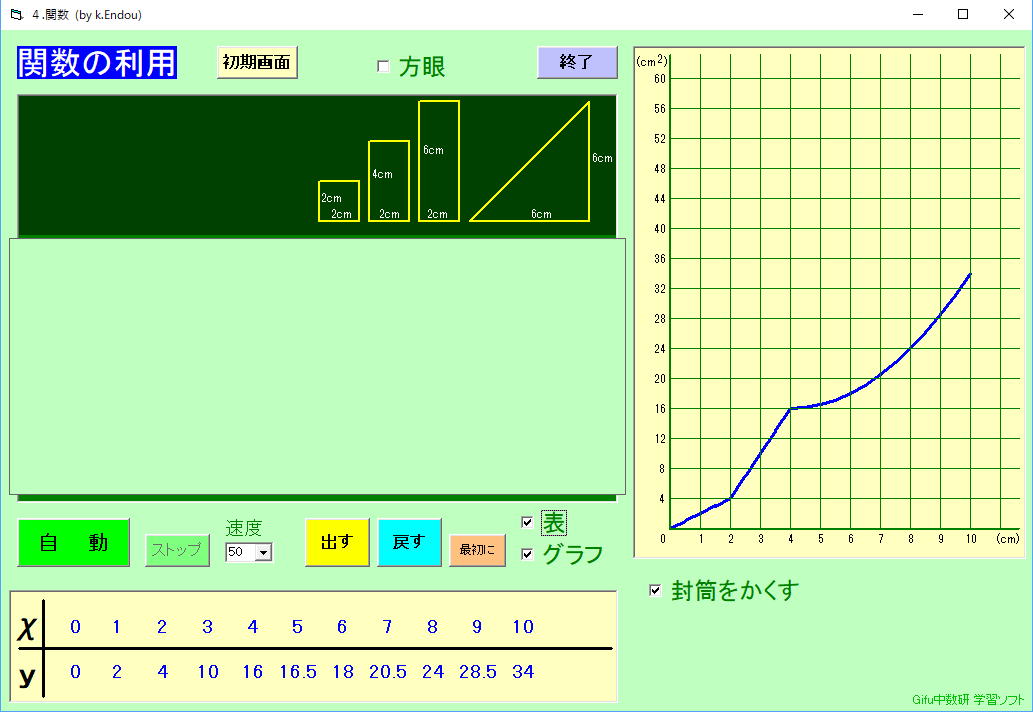1033x712 pixels.
Task: Click the y value 20.5 in table
Action: [x=387, y=672]
